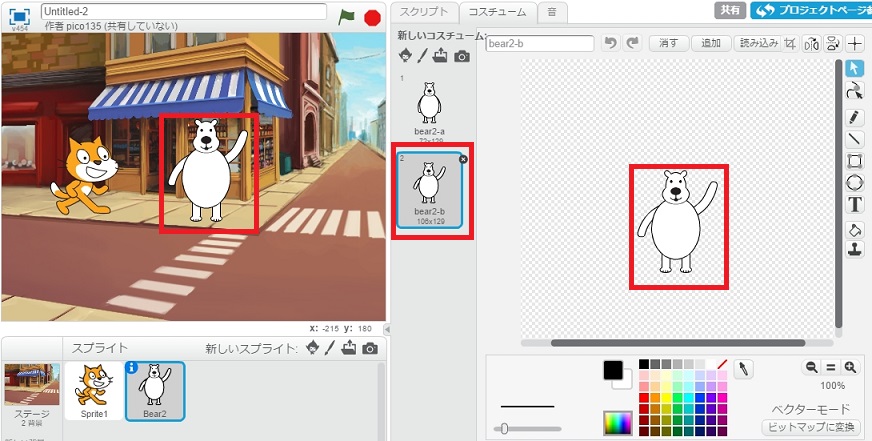Stop the project with the red stop sign
Viewport: 872px width, 441px height.
pos(372,18)
